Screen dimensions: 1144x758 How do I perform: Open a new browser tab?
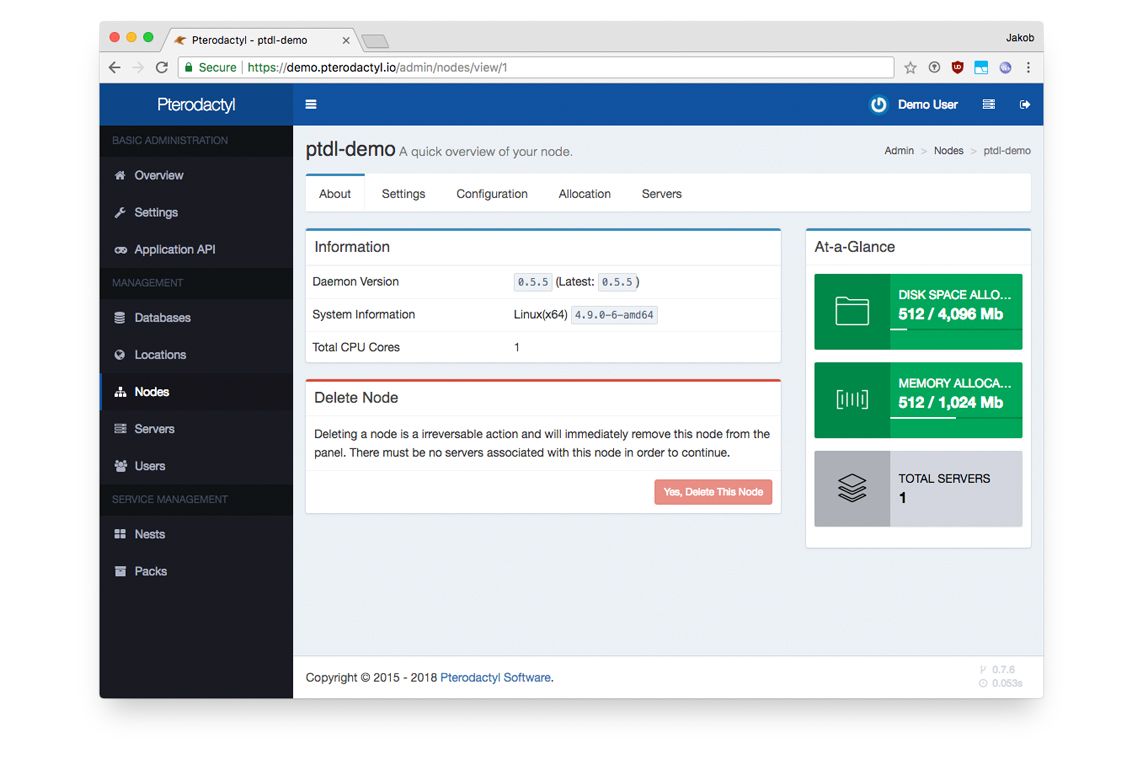point(375,42)
